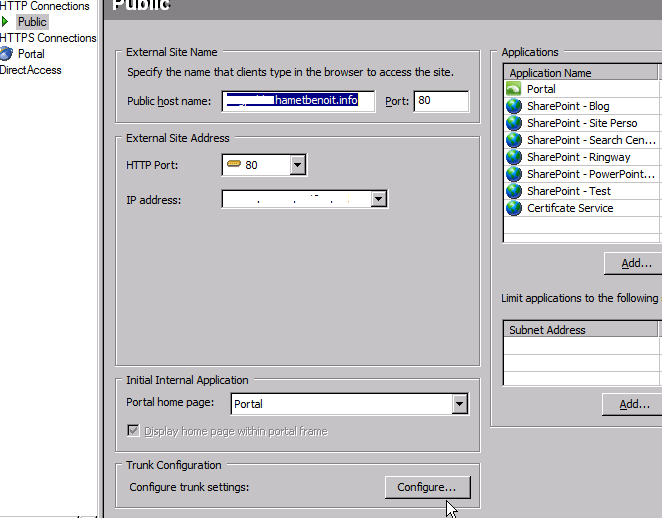
Task: Click the Certifcate Service globe icon
Action: click(x=514, y=208)
